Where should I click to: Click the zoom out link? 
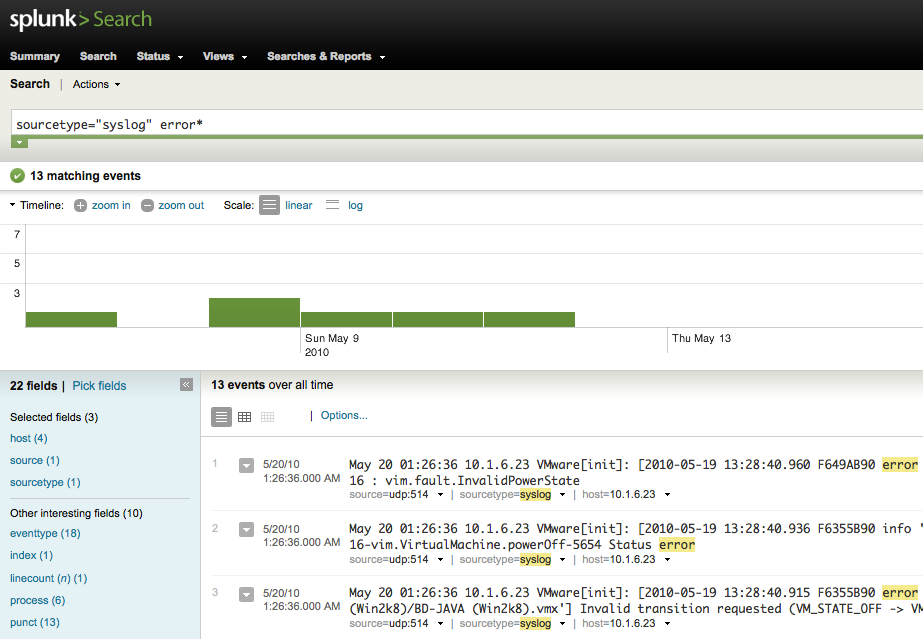[x=181, y=205]
